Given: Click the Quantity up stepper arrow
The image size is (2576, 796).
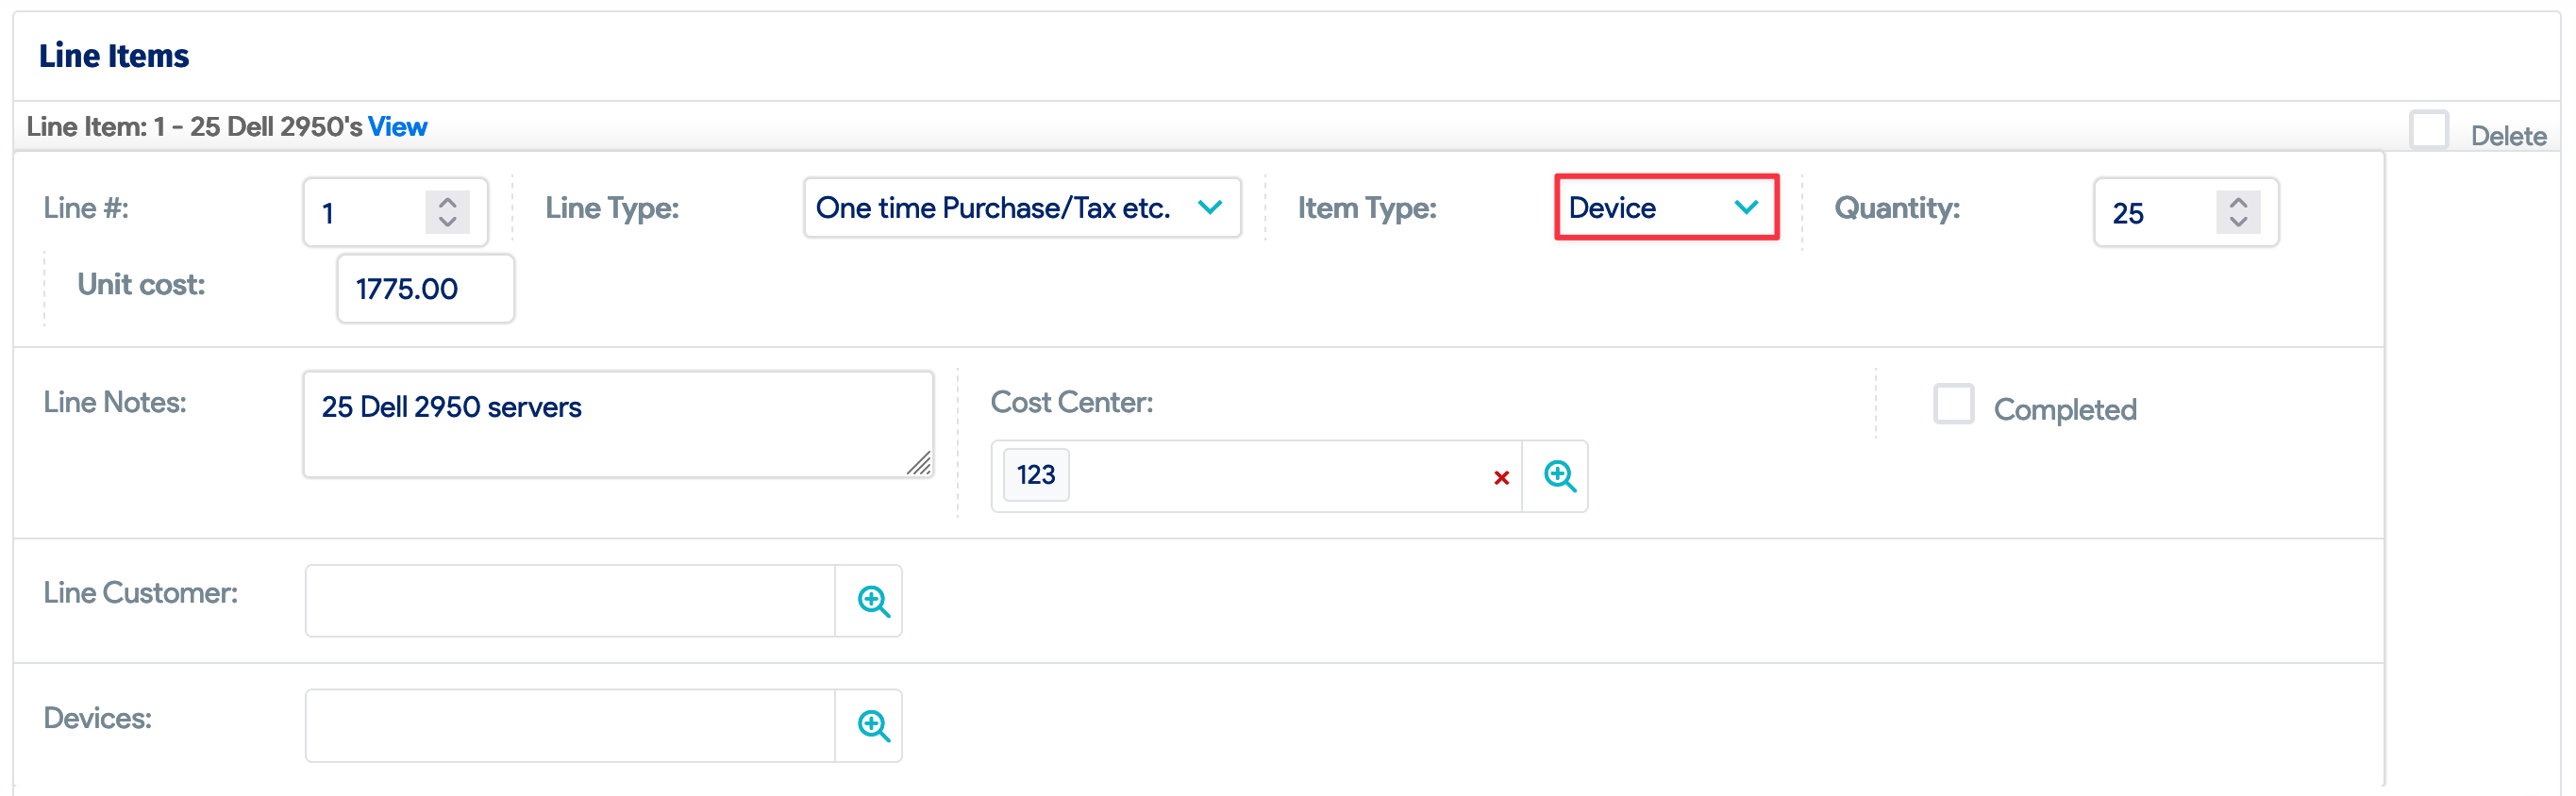Looking at the screenshot, I should [x=2238, y=201].
